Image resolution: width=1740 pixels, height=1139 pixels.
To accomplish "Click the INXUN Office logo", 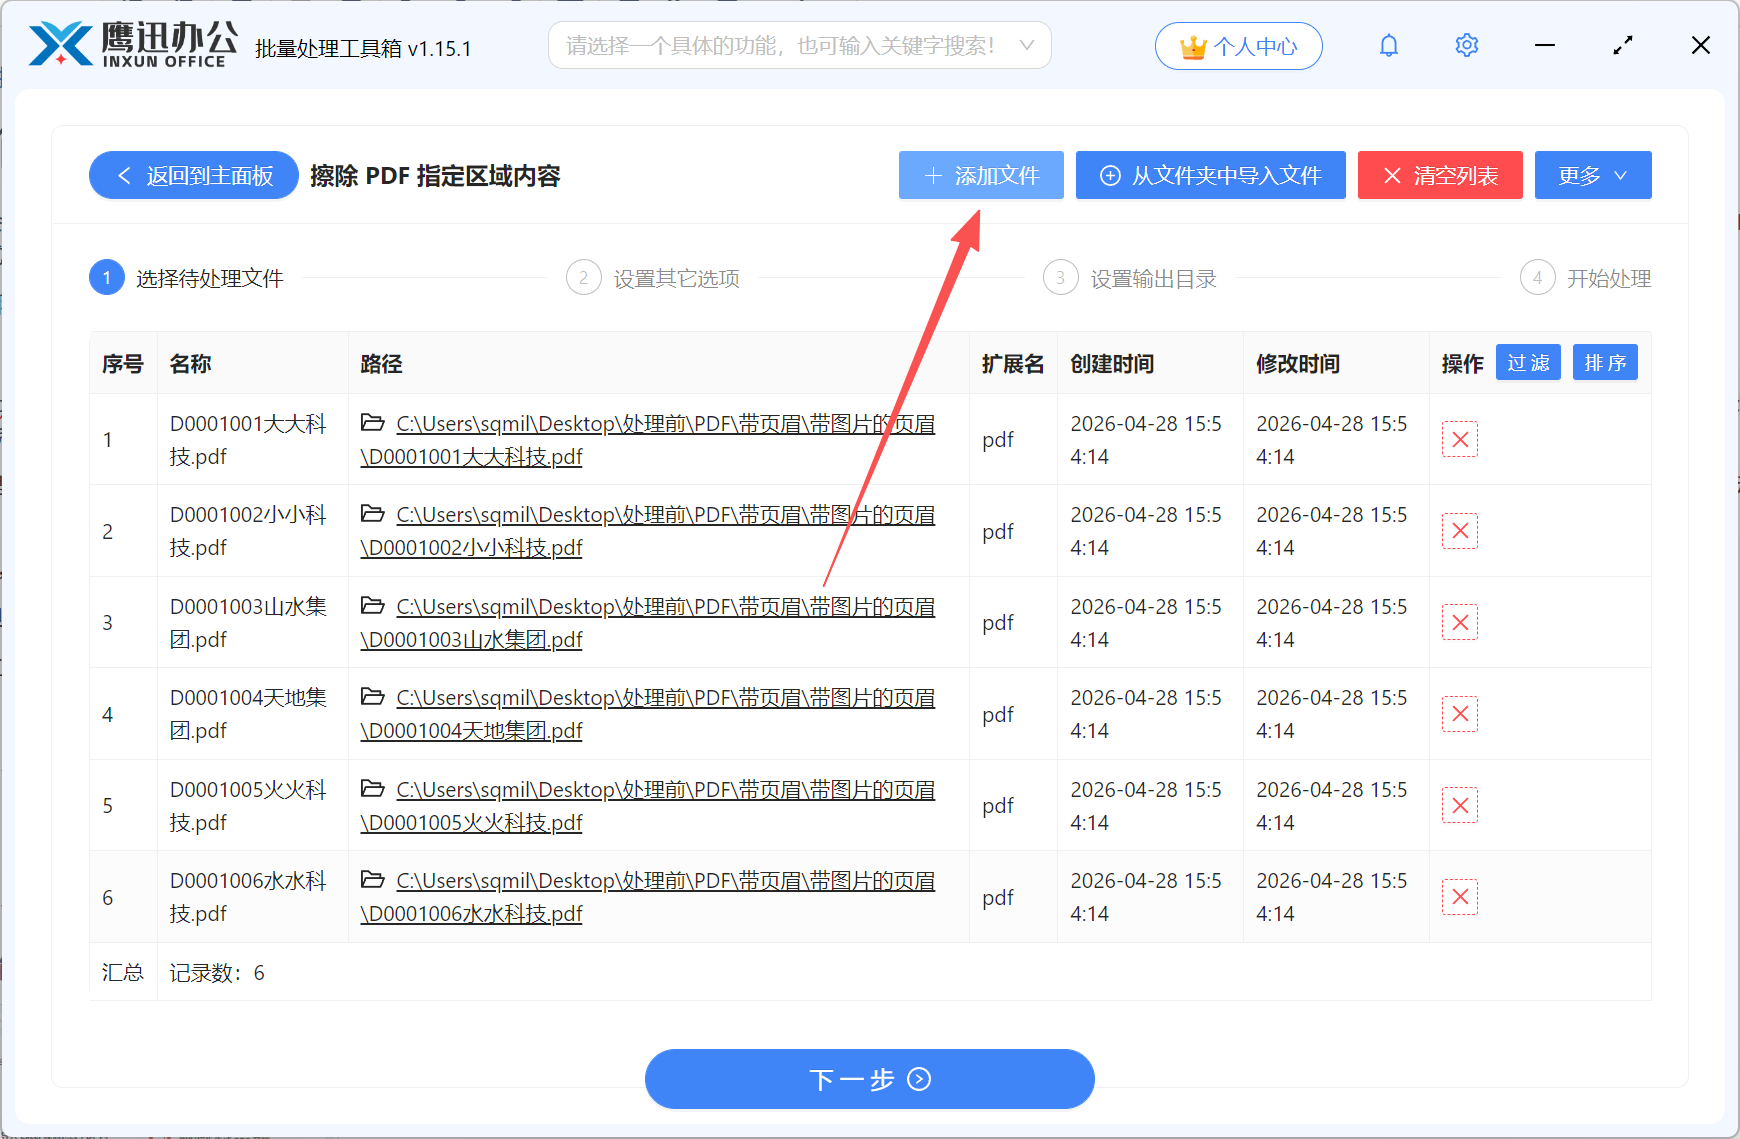I will (x=133, y=45).
